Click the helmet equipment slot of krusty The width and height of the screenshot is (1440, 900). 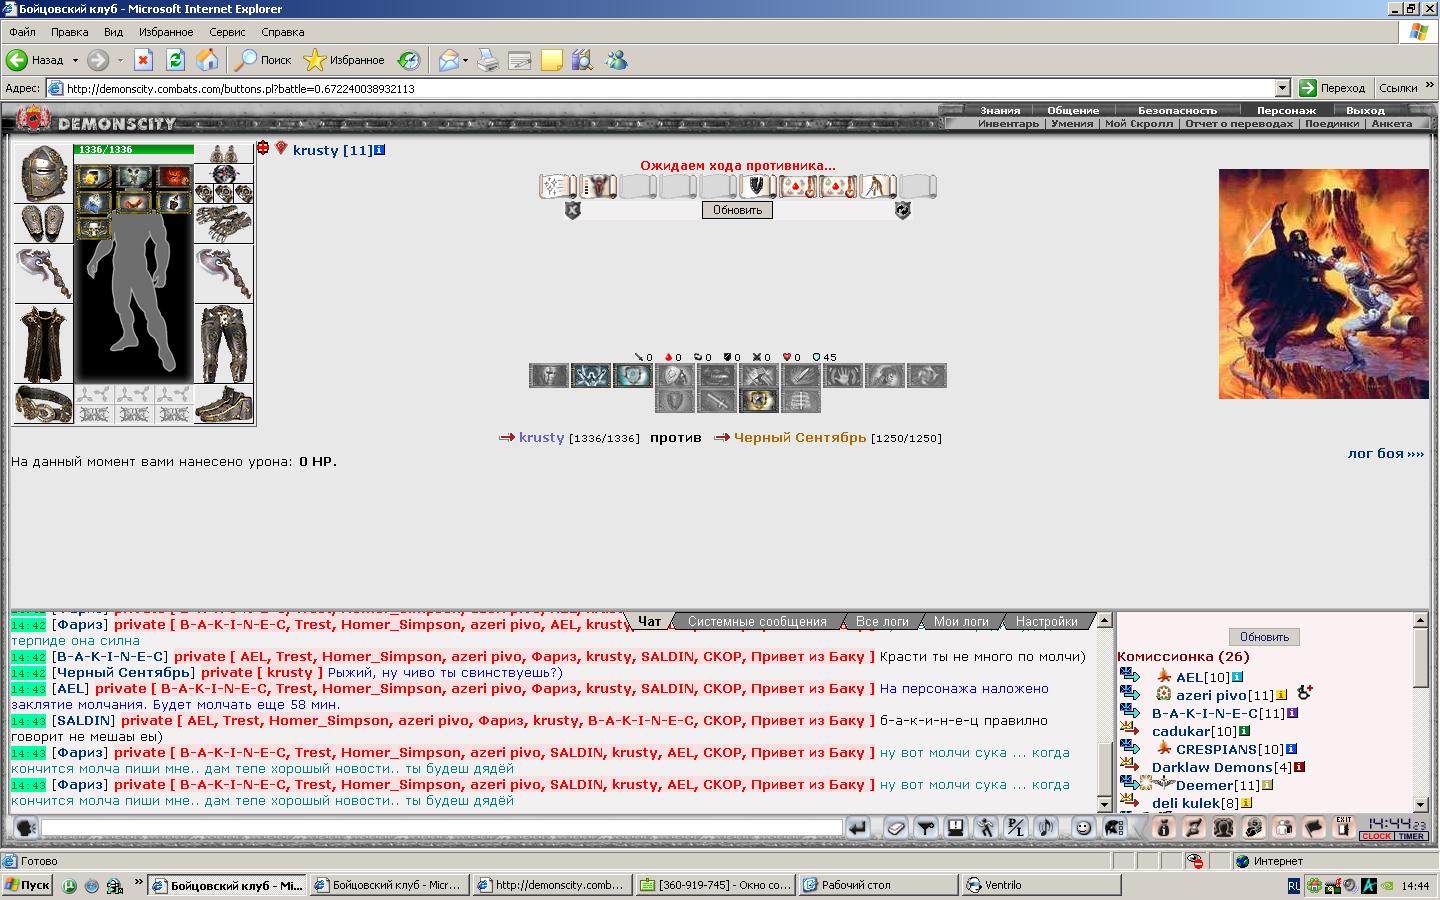coord(43,174)
